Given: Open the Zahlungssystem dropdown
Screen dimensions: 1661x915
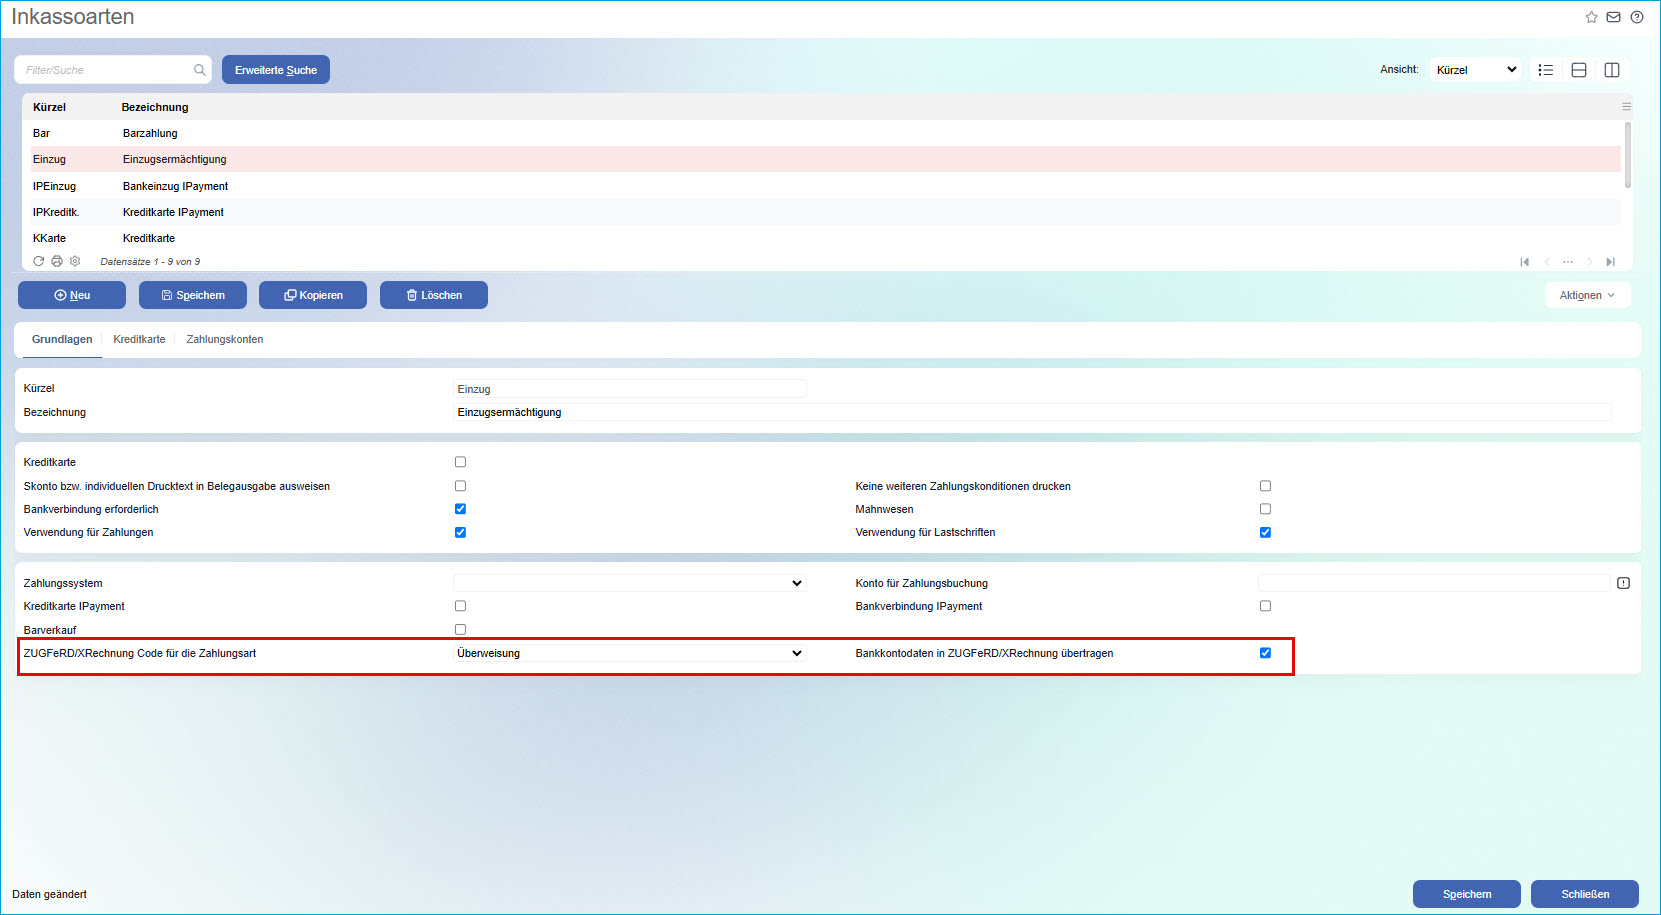Looking at the screenshot, I should click(629, 583).
